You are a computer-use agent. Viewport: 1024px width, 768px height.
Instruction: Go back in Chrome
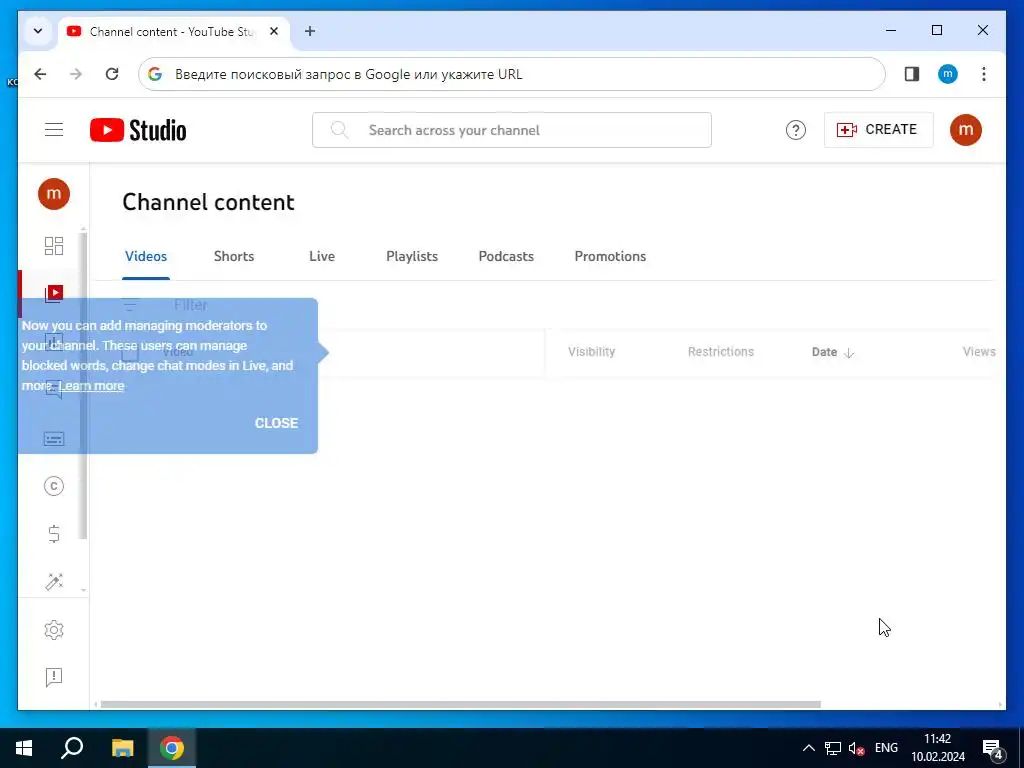pos(40,74)
